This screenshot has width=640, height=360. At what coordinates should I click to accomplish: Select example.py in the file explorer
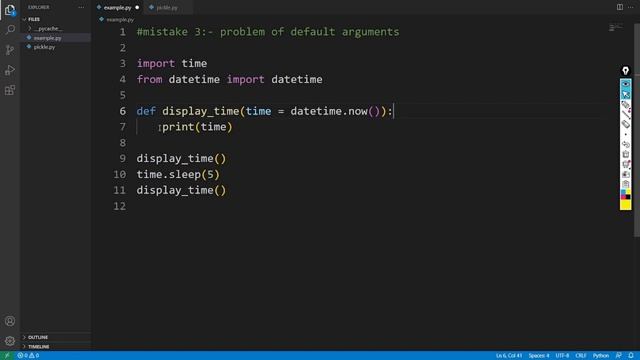coord(47,38)
